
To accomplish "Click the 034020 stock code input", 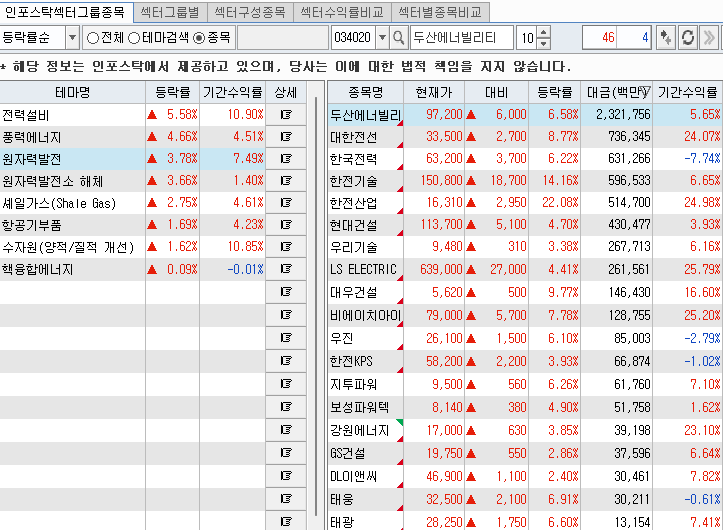I will 354,37.
